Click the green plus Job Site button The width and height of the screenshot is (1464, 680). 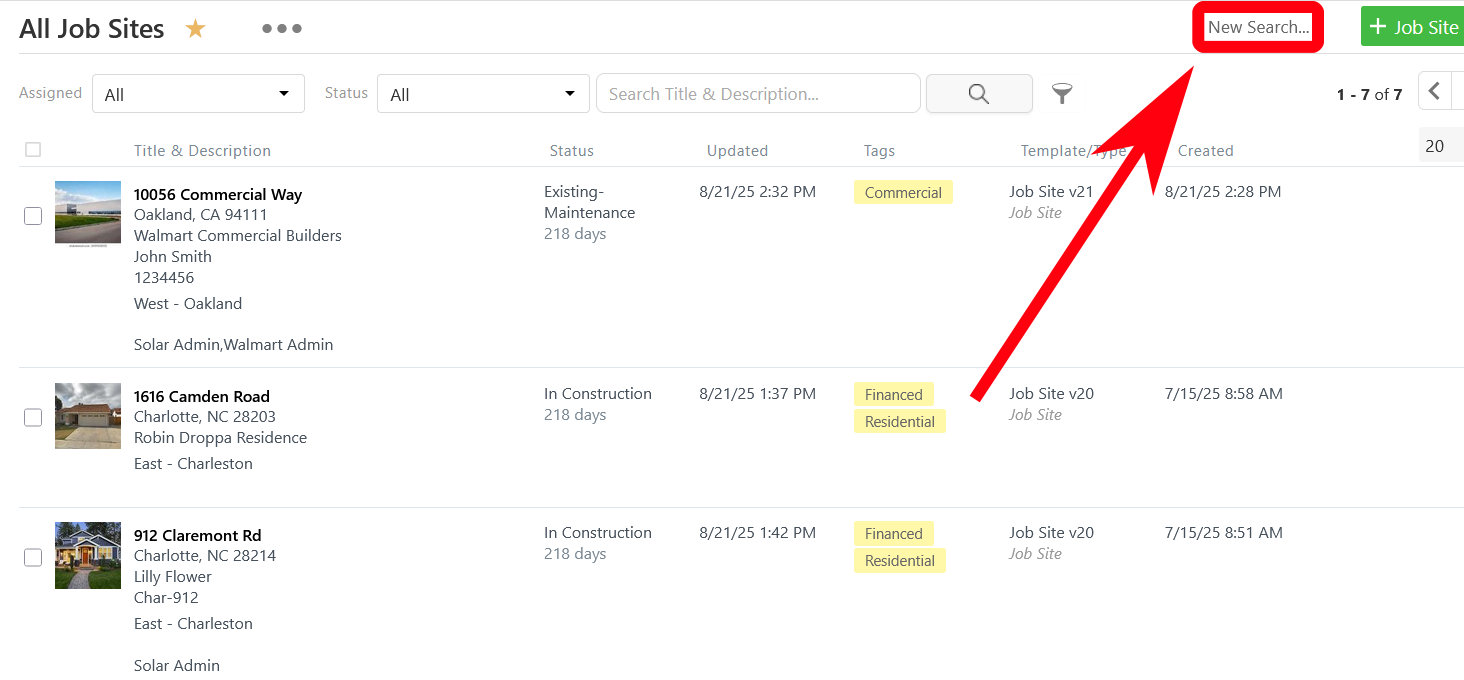tap(1413, 27)
